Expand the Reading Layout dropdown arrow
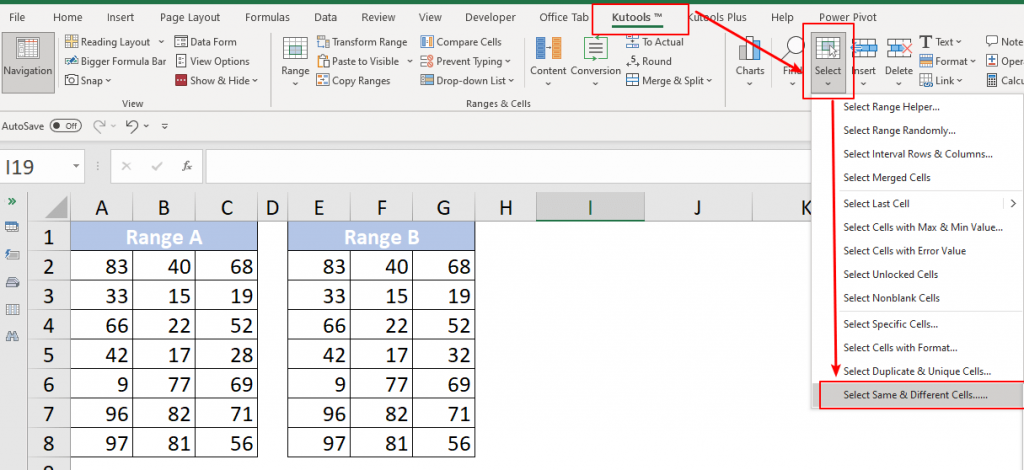 pos(158,42)
